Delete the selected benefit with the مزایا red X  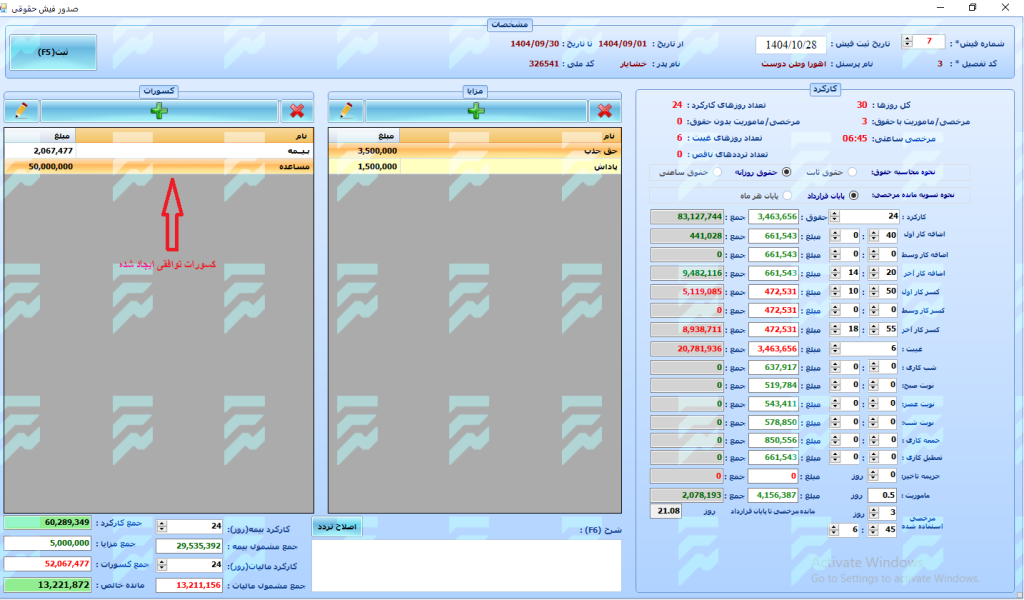[x=603, y=111]
